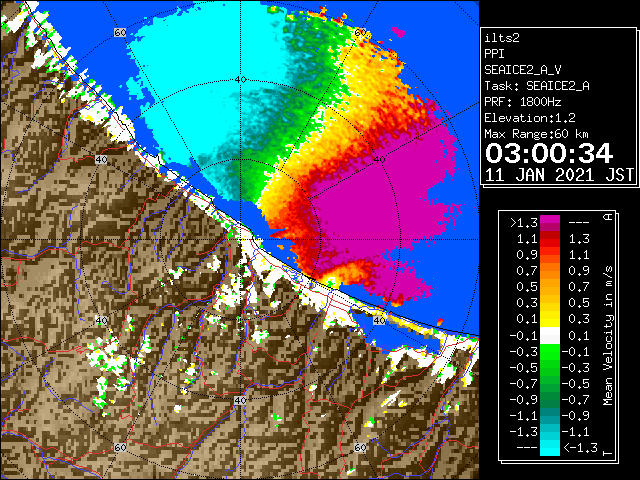Click the 'Elevation:1.2' text

point(530,118)
